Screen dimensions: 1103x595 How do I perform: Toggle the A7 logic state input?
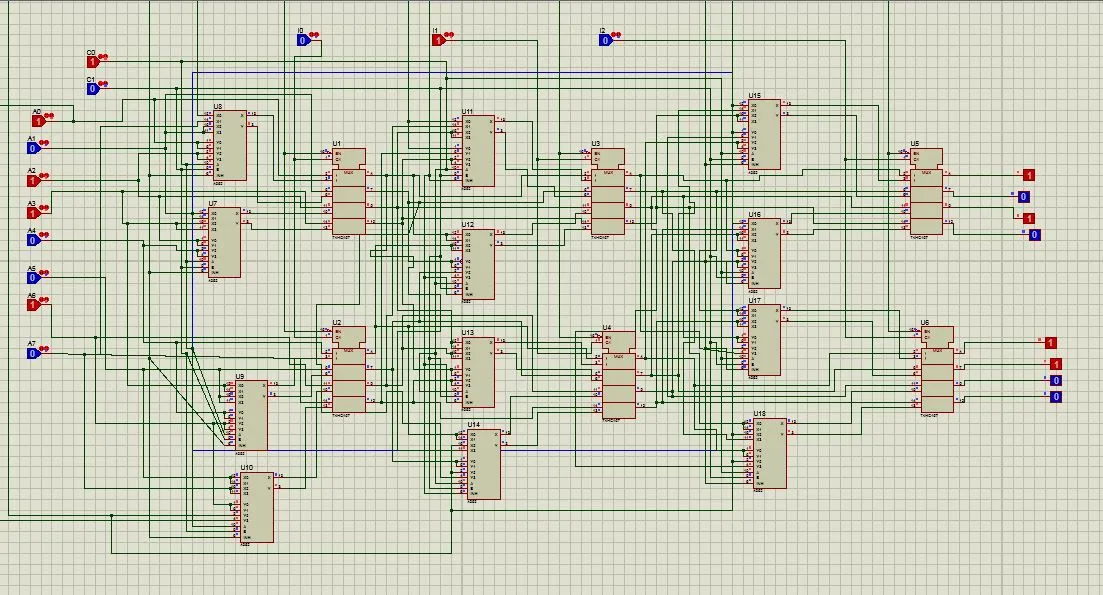tap(32, 353)
